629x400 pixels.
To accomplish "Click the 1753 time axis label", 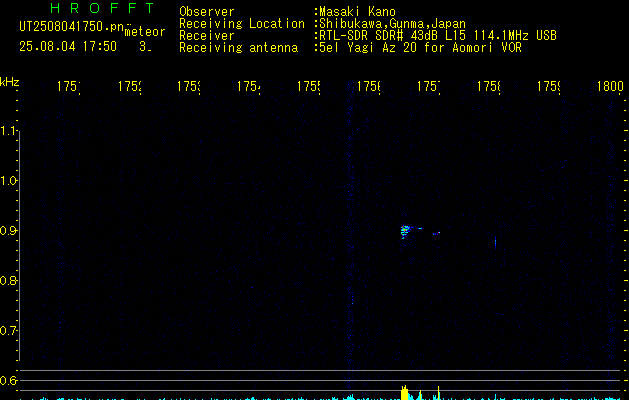I will click(189, 87).
